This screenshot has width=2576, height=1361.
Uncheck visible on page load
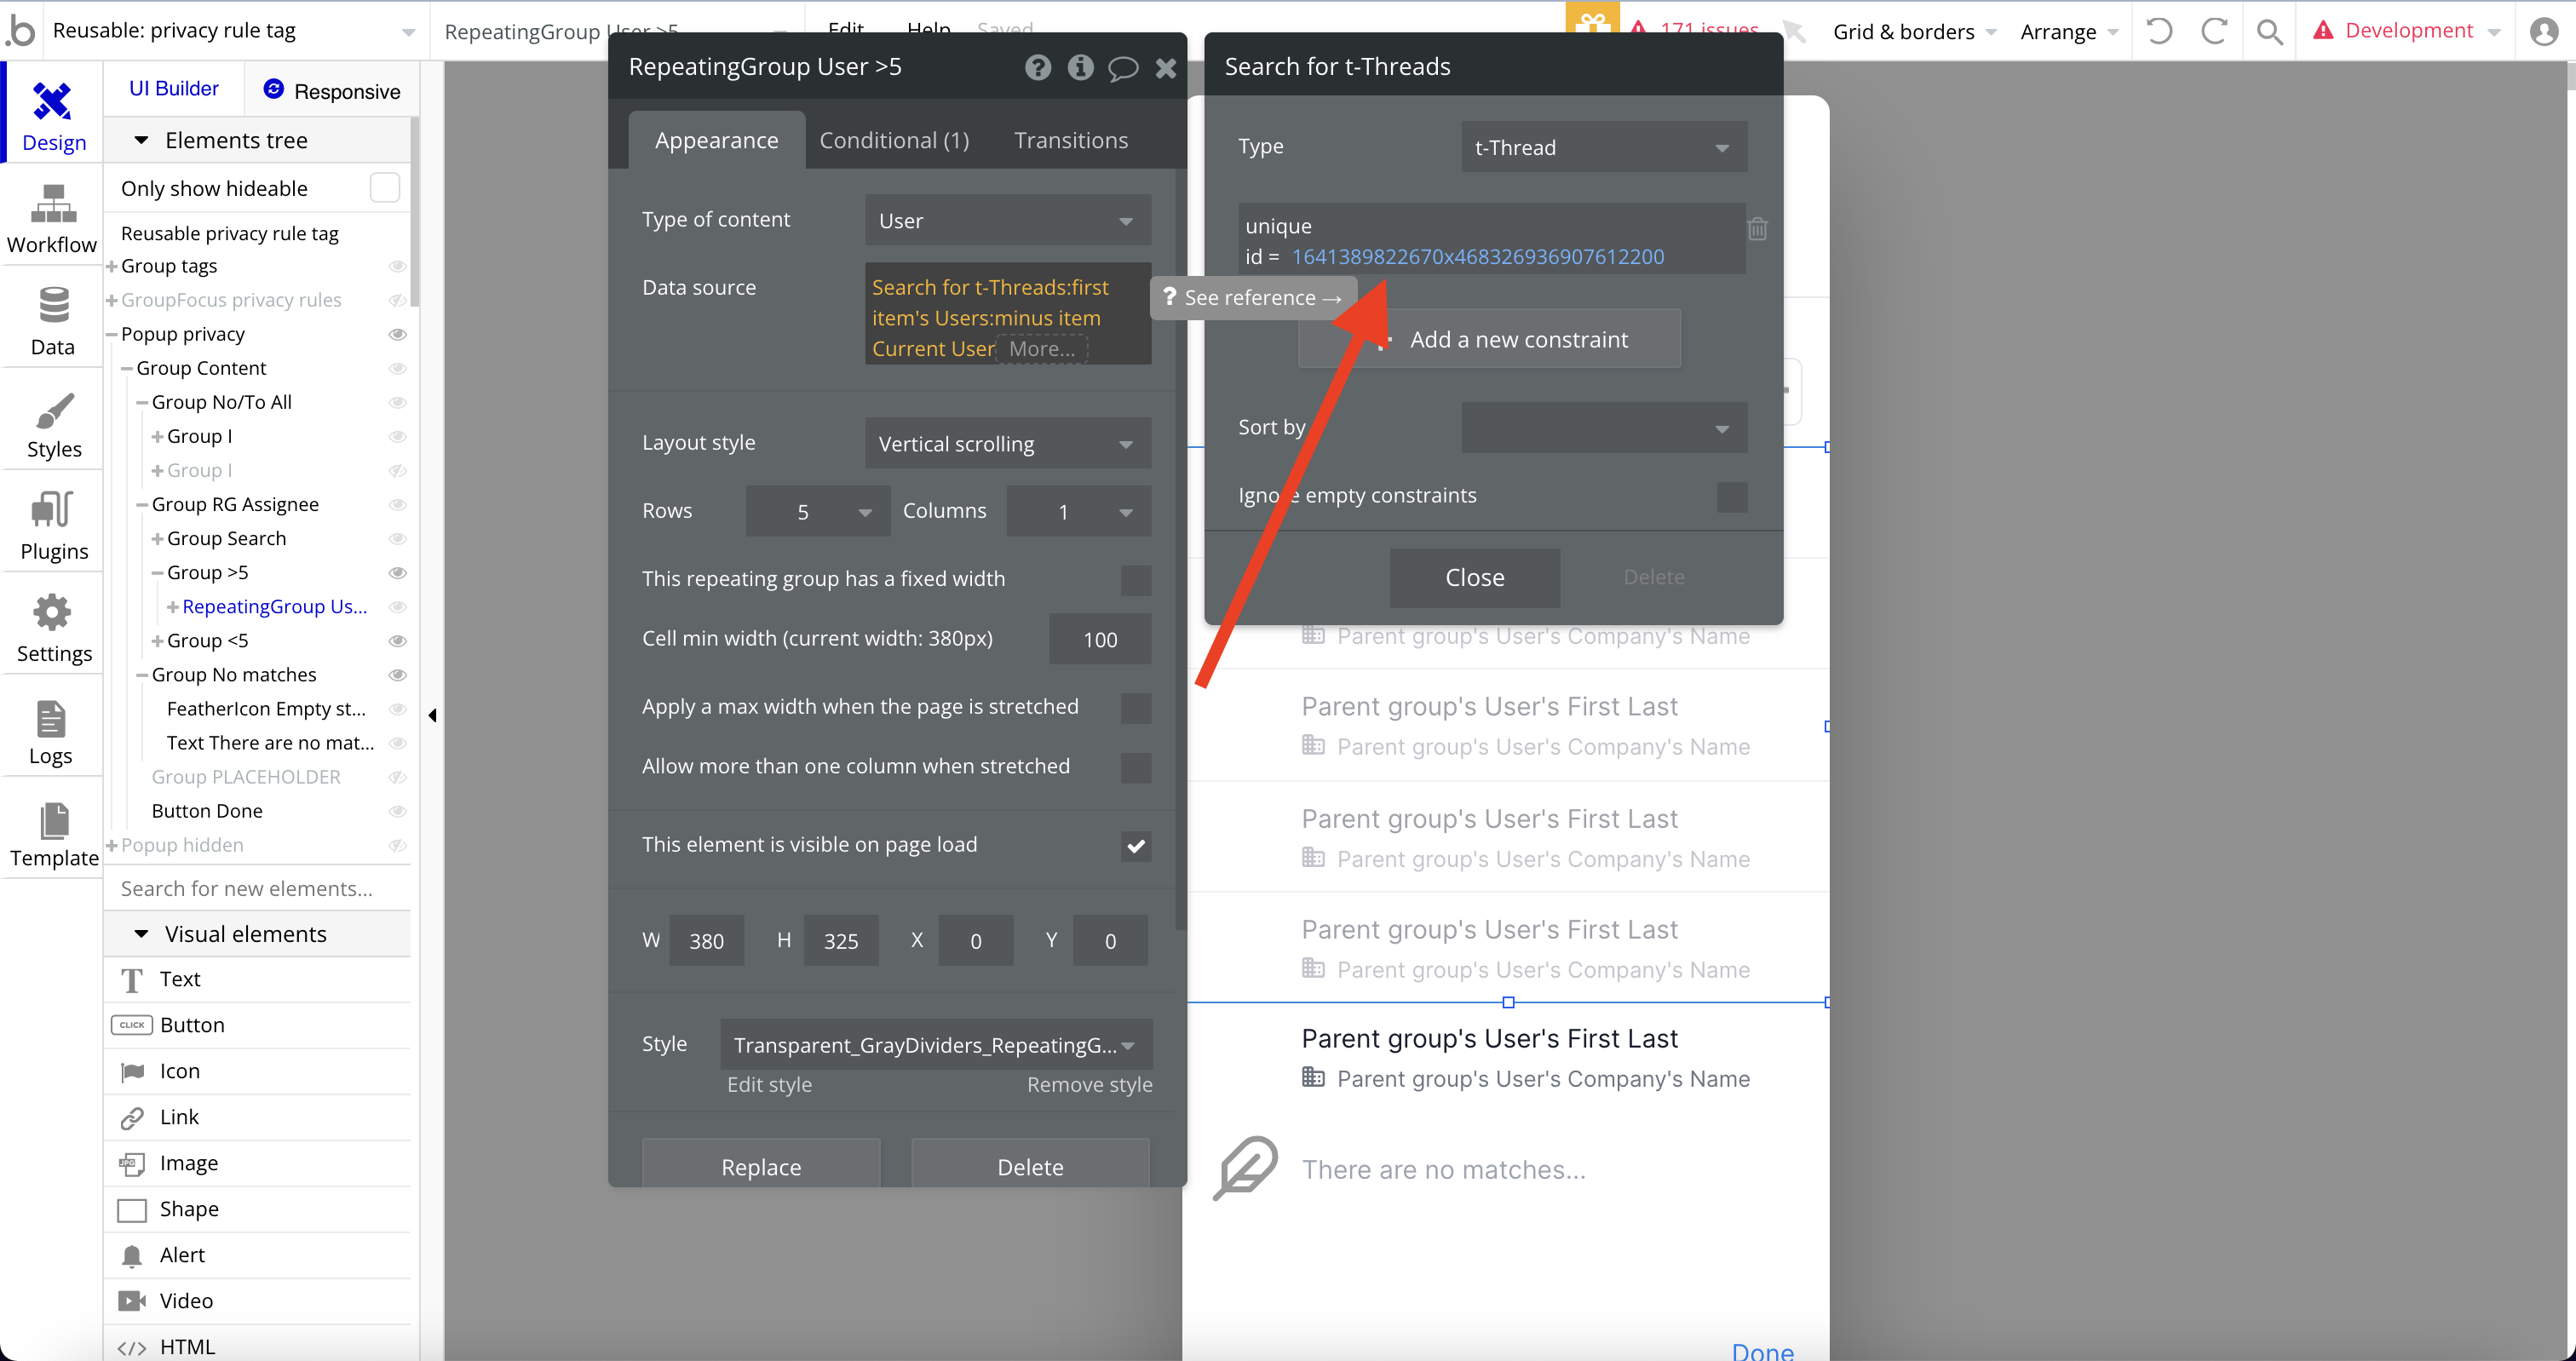tap(1135, 846)
